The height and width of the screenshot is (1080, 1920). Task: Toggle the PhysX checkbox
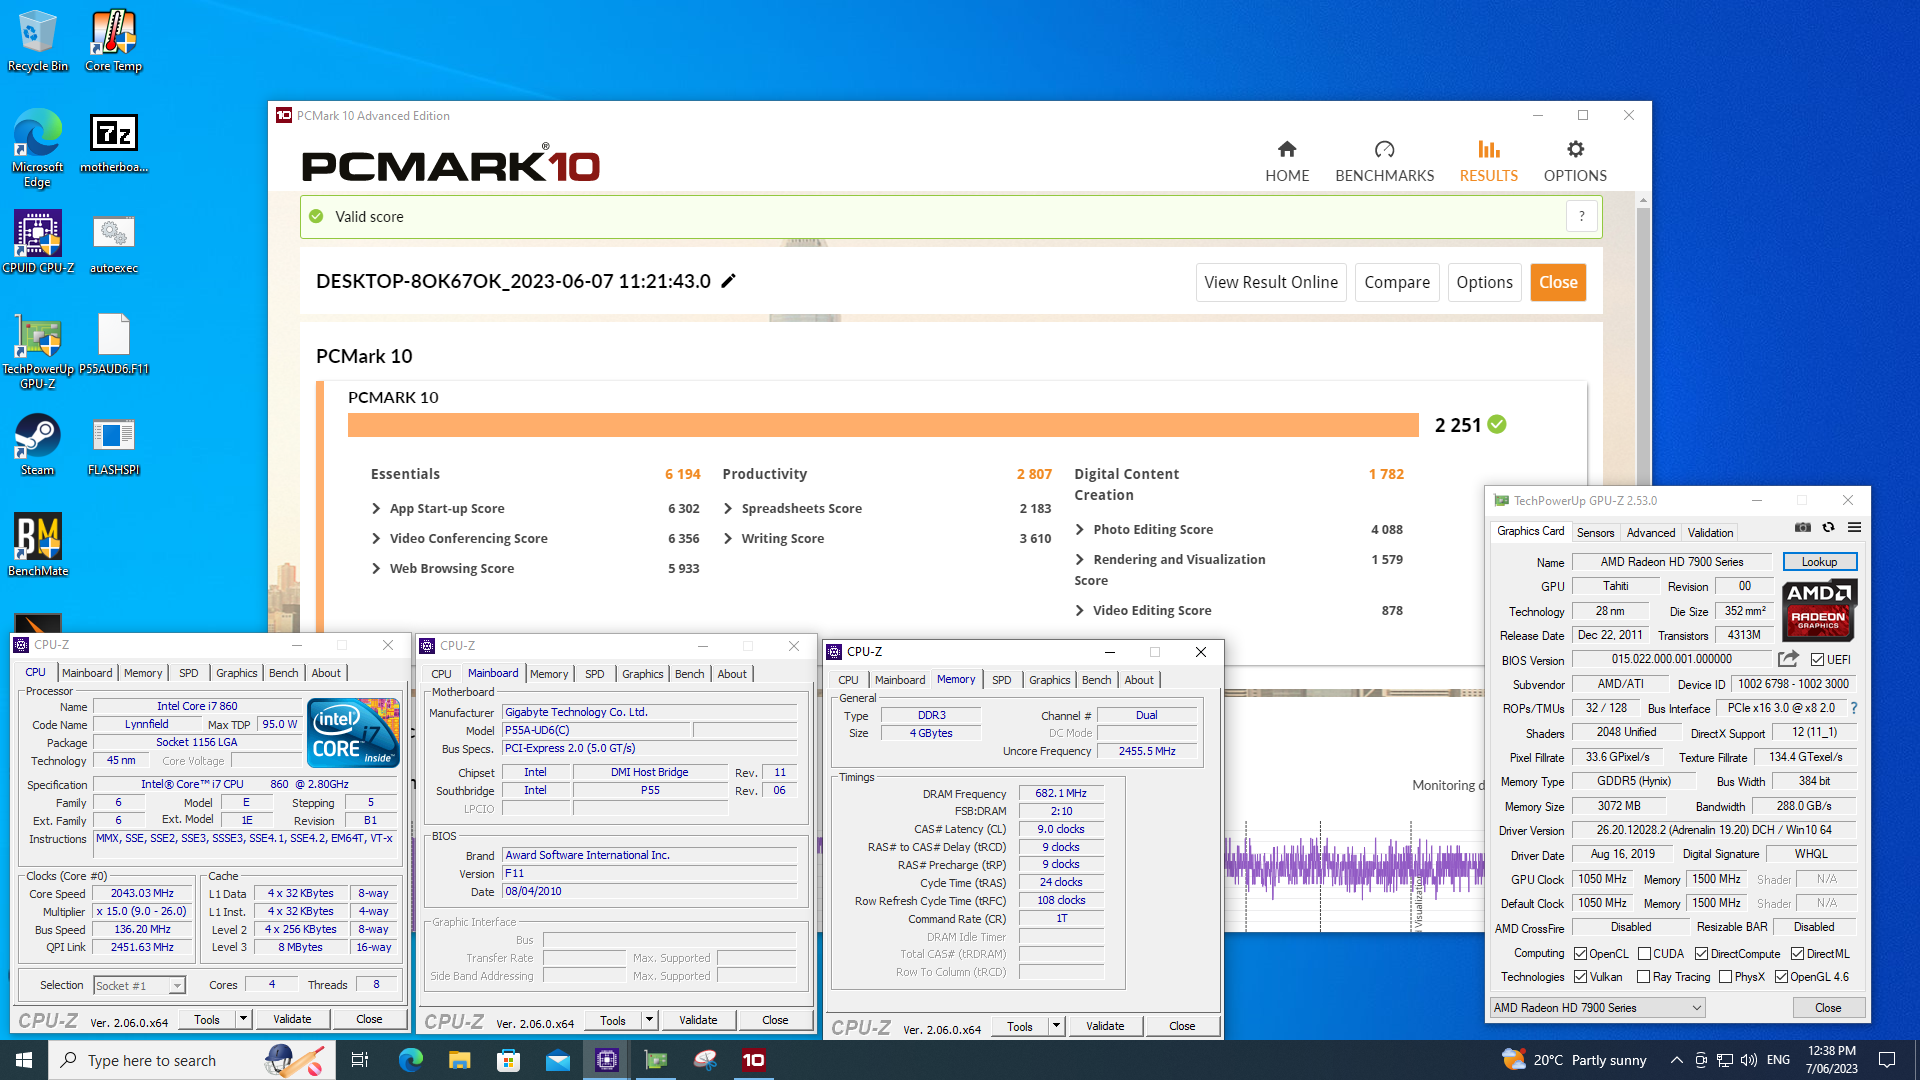click(1725, 977)
